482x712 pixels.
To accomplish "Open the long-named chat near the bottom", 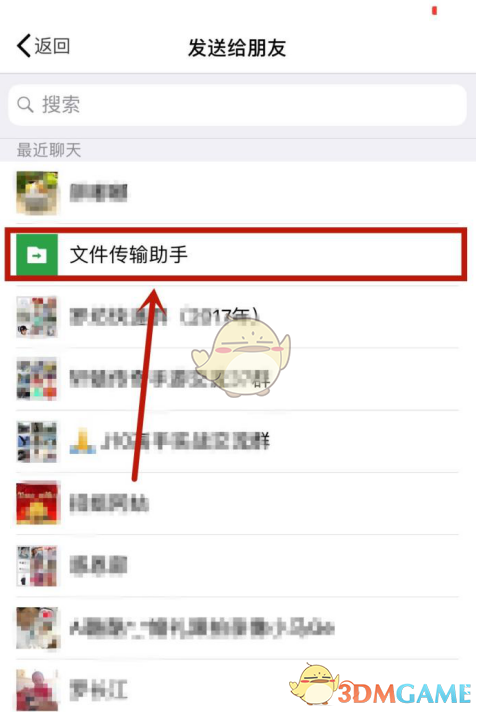I will pyautogui.click(x=238, y=628).
